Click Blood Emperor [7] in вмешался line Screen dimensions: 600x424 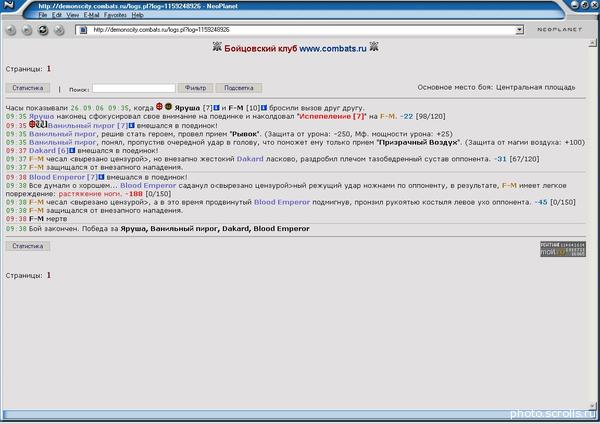(63, 177)
